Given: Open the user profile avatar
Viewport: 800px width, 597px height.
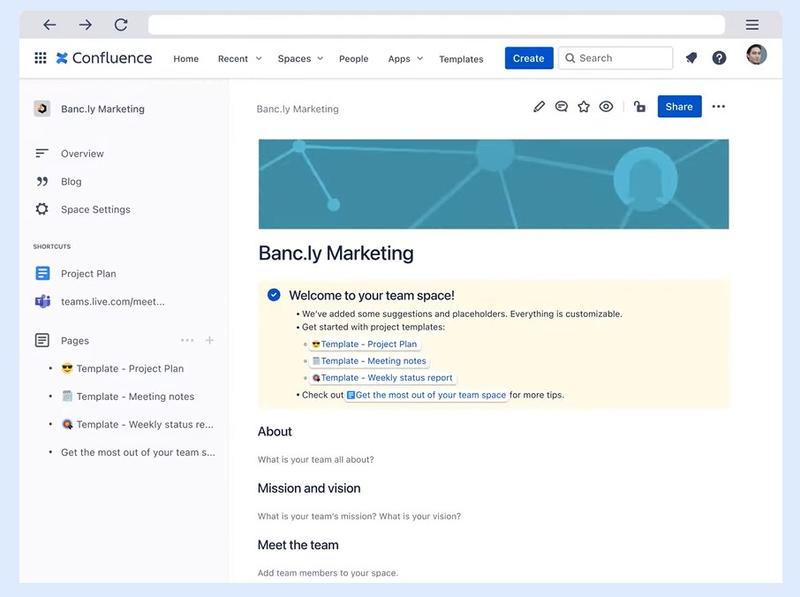Looking at the screenshot, I should click(x=756, y=55).
